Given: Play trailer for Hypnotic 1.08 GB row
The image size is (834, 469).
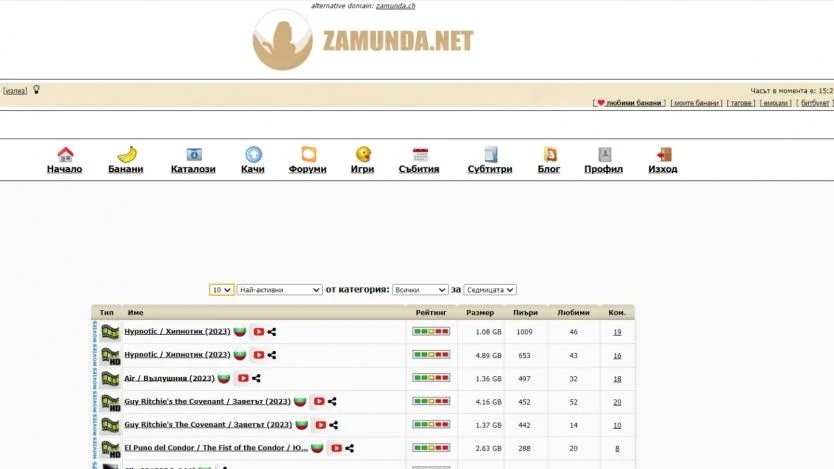Looking at the screenshot, I should click(x=258, y=331).
